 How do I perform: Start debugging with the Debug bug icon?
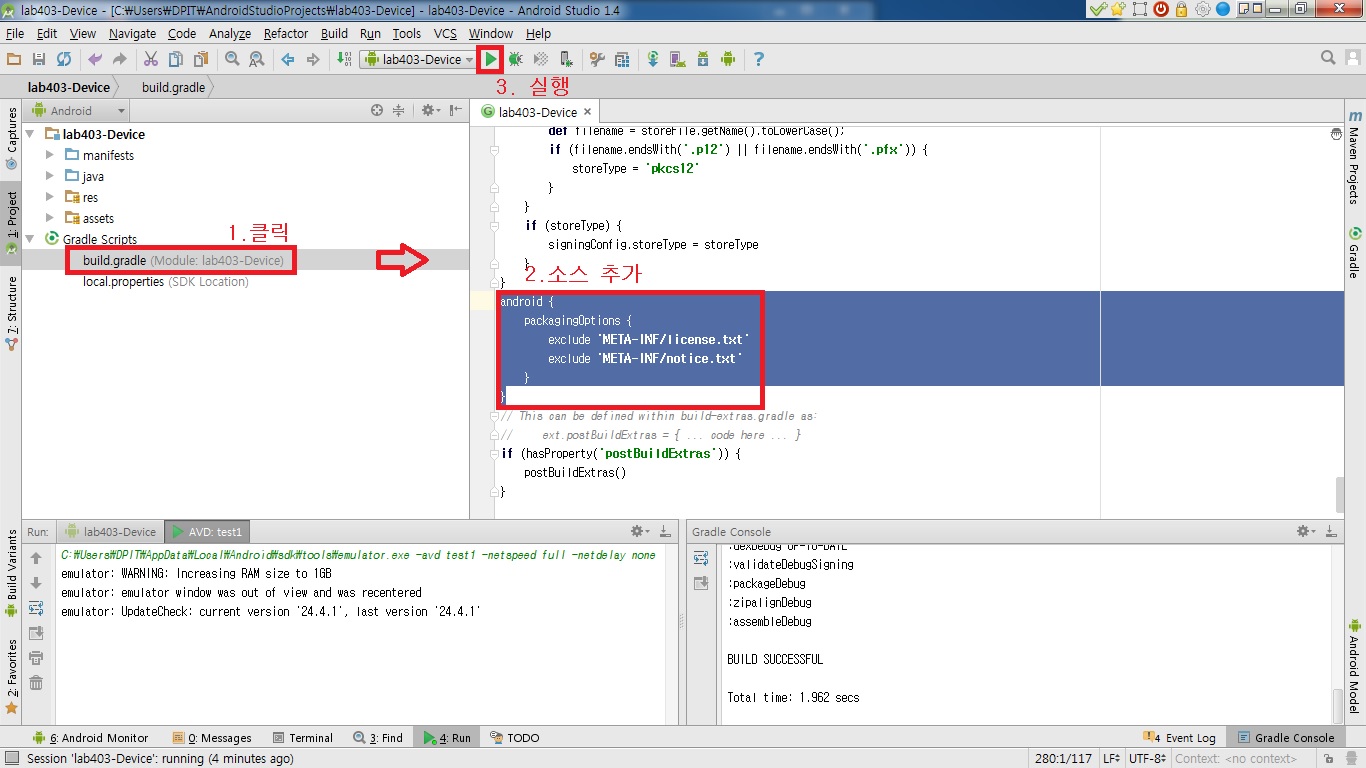(x=516, y=60)
